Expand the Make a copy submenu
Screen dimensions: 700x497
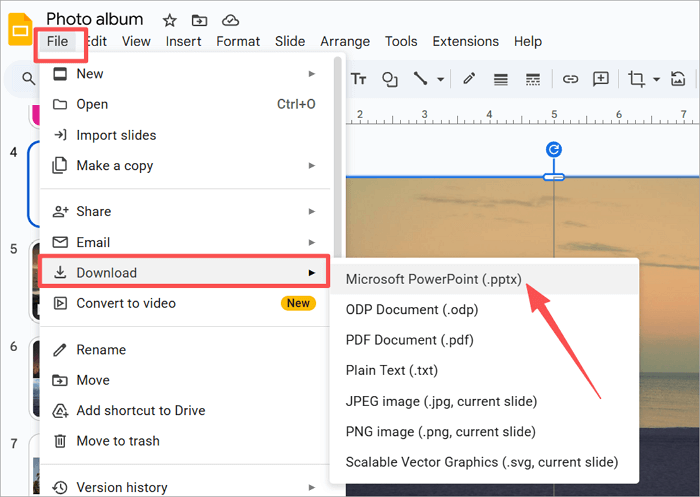click(185, 166)
